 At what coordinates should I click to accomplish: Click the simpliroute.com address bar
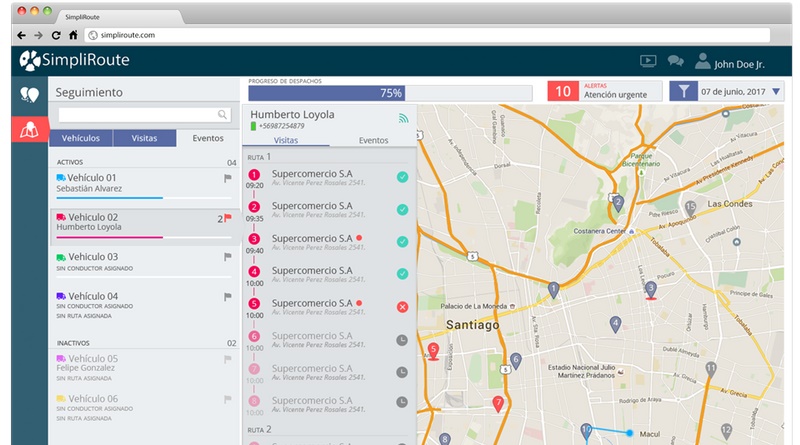tap(428, 35)
